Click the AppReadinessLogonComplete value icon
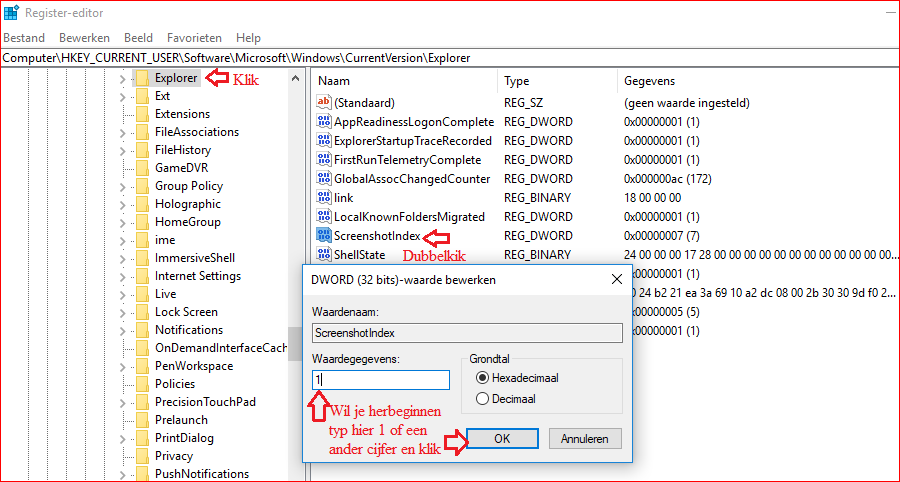The height and width of the screenshot is (482, 900). click(323, 121)
